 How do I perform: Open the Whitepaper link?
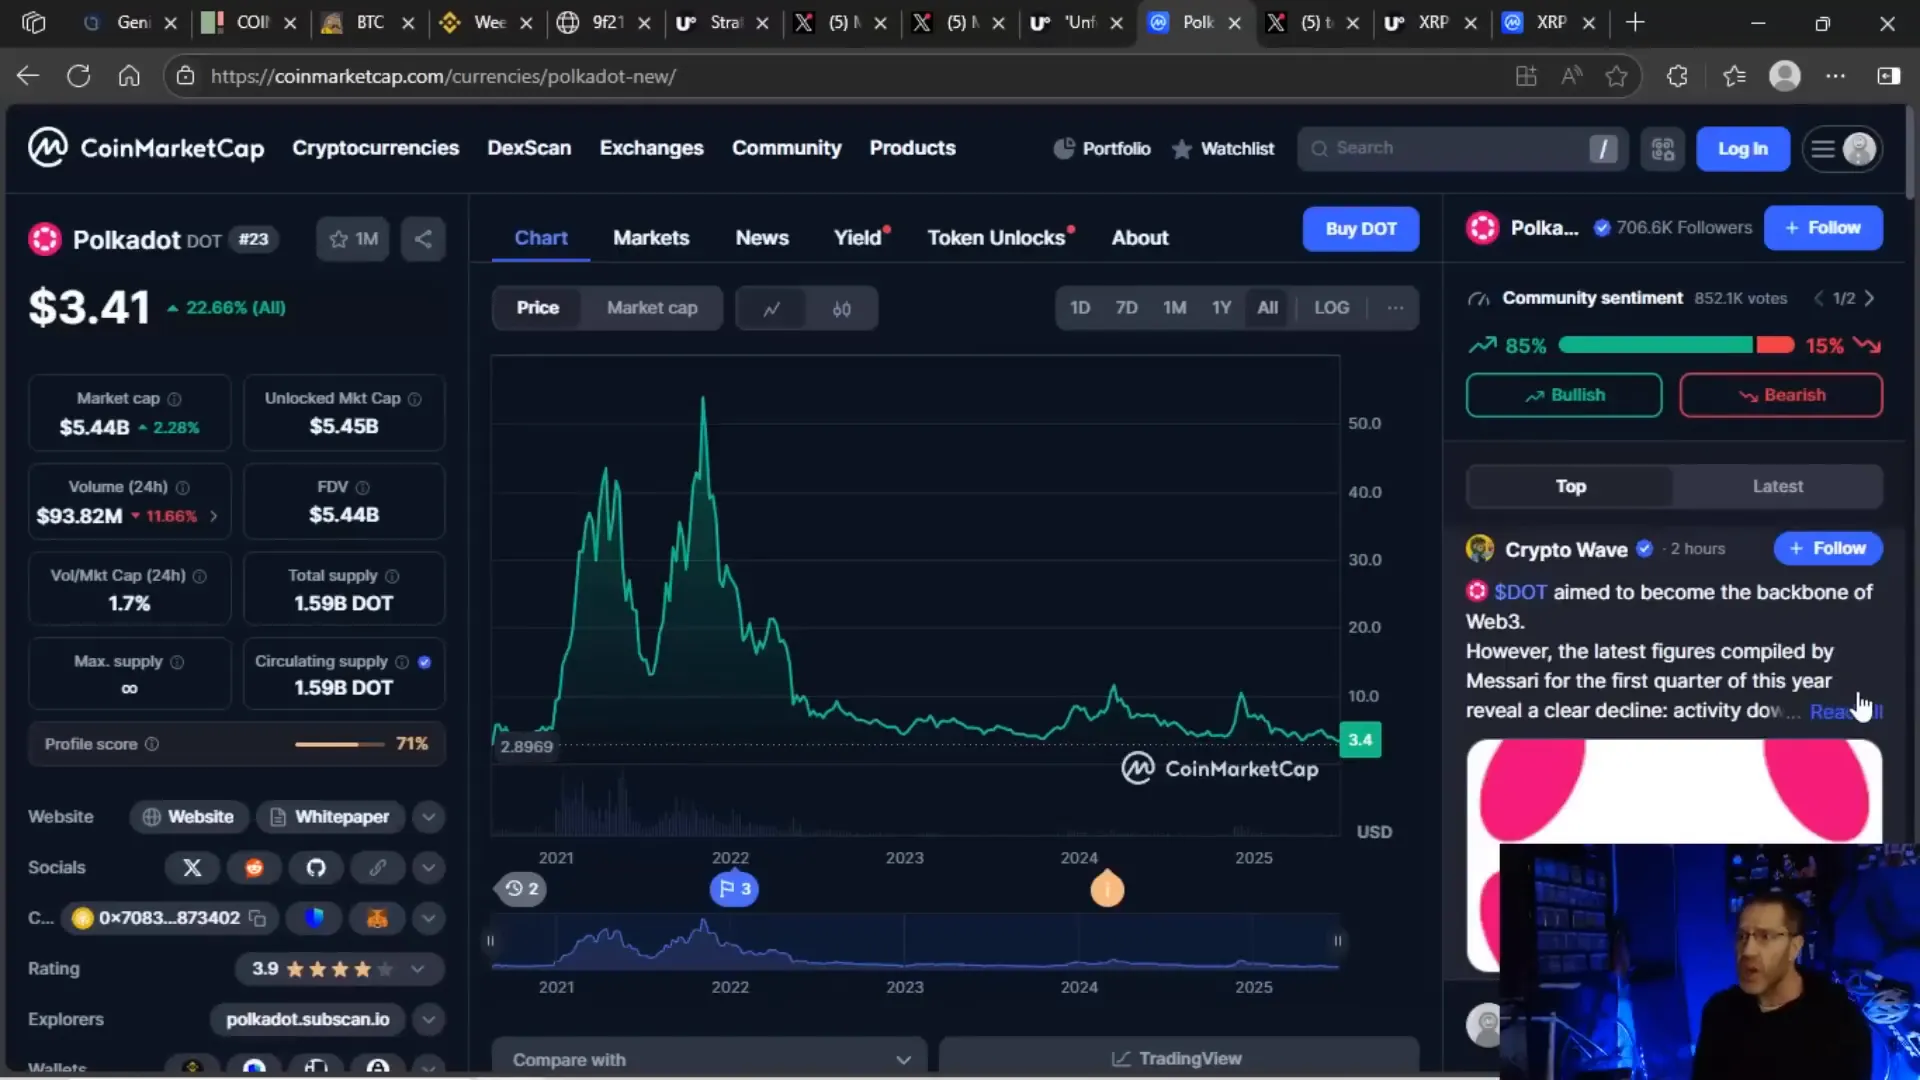tap(330, 817)
